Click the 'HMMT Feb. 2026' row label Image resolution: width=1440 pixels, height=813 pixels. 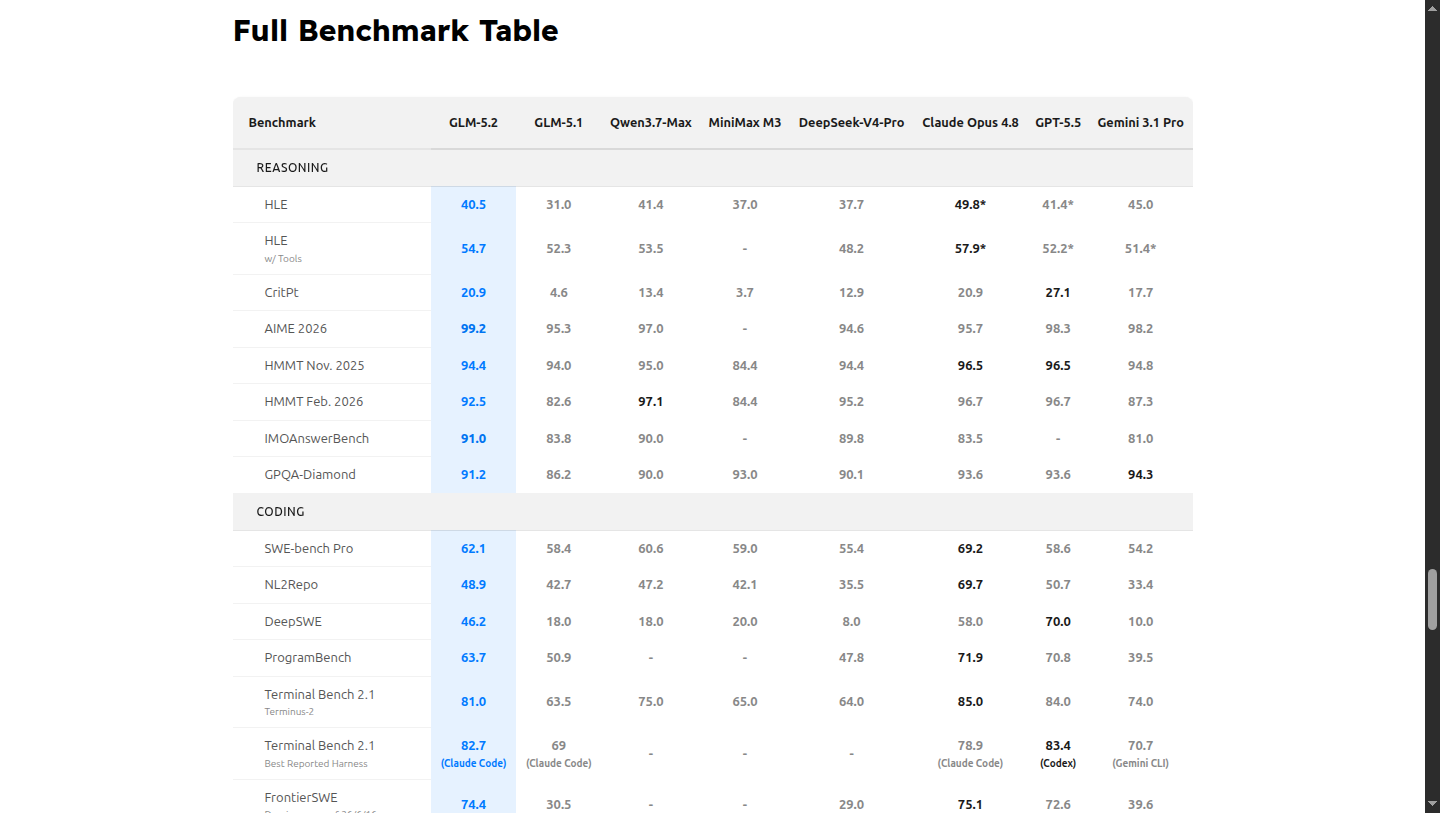point(314,402)
